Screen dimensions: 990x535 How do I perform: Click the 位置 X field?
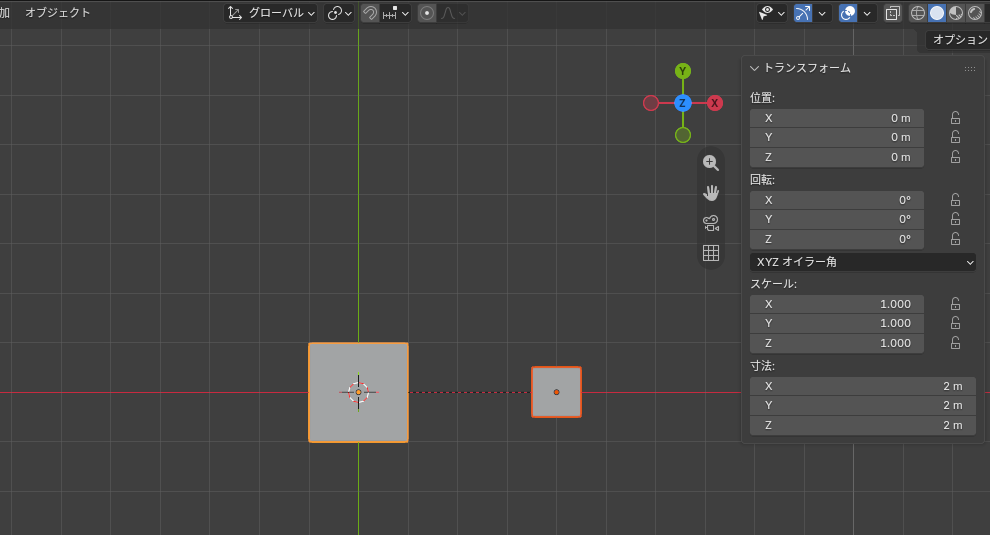click(x=837, y=118)
